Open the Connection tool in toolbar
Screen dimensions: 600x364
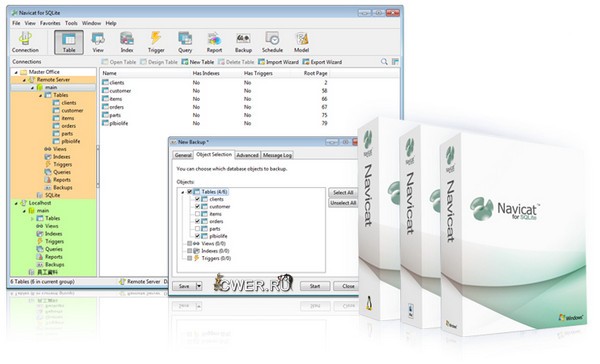(25, 42)
